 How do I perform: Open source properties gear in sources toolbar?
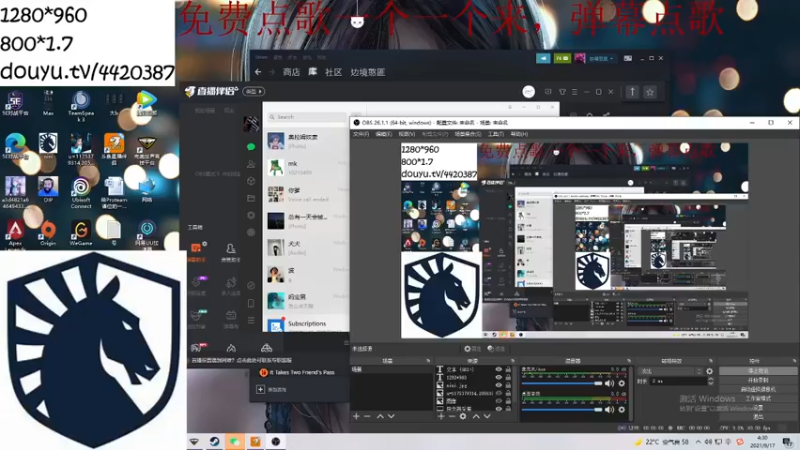(463, 416)
